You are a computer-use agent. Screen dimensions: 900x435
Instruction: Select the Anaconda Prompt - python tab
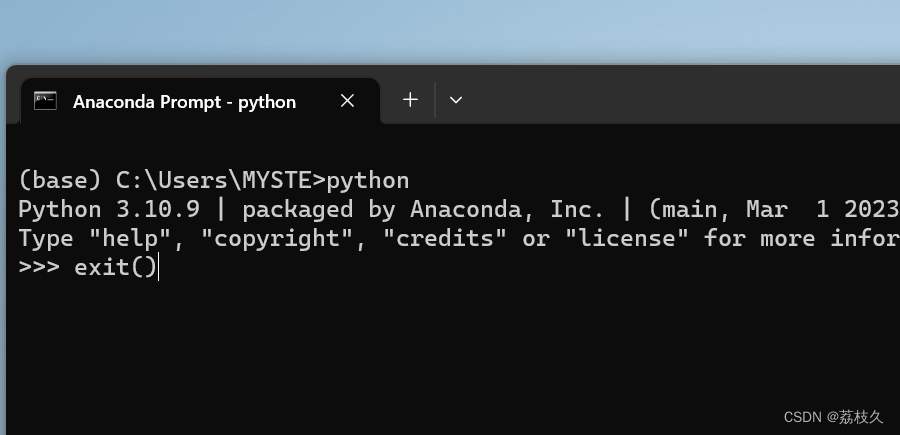pyautogui.click(x=184, y=102)
